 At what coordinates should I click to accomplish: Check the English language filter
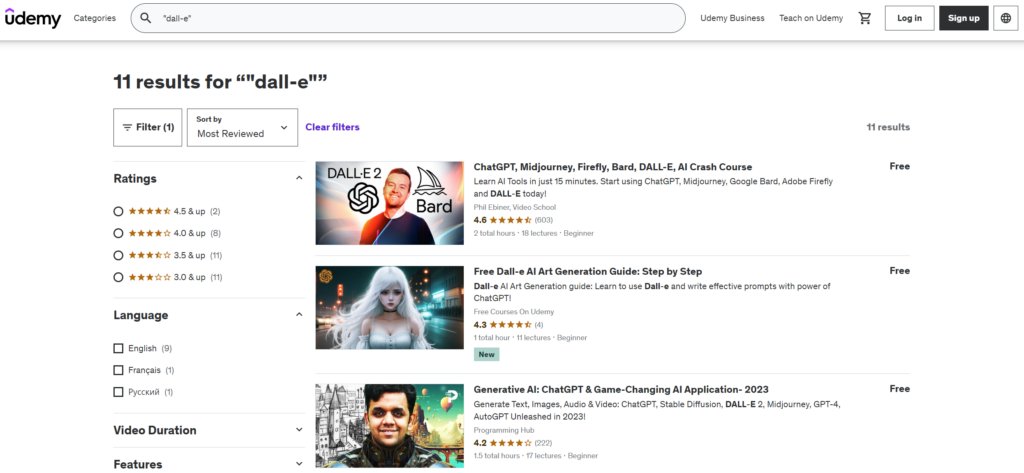(118, 348)
